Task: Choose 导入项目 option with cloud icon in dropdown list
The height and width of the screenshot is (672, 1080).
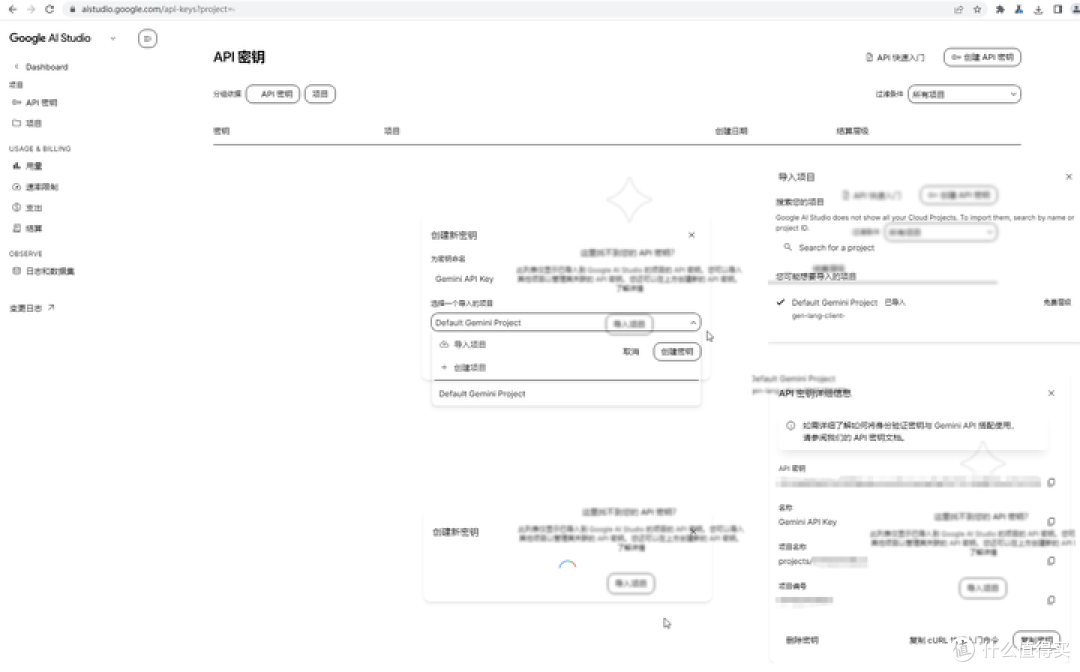Action: click(463, 344)
